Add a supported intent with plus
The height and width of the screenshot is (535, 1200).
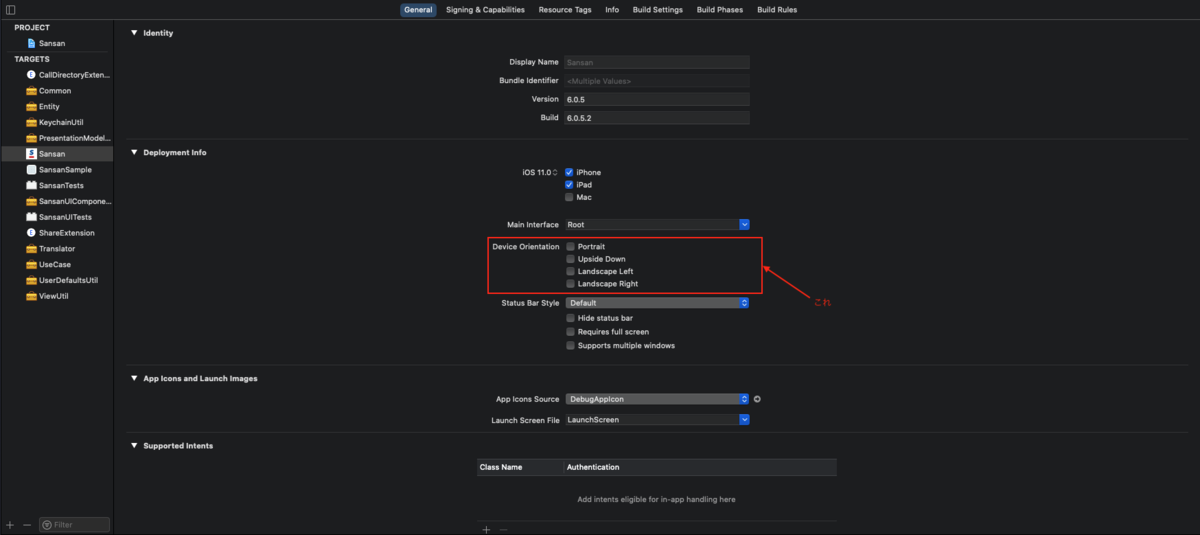click(486, 529)
